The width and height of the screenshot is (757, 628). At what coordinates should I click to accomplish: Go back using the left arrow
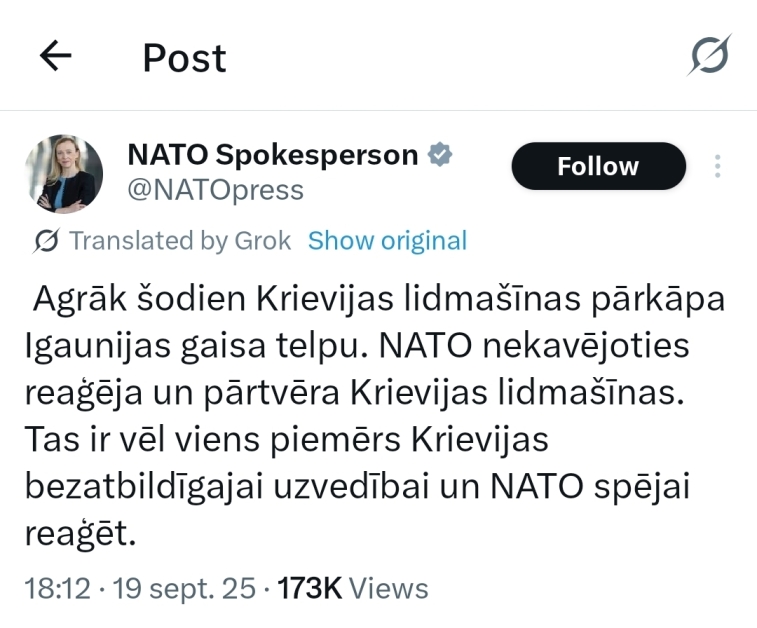[56, 56]
